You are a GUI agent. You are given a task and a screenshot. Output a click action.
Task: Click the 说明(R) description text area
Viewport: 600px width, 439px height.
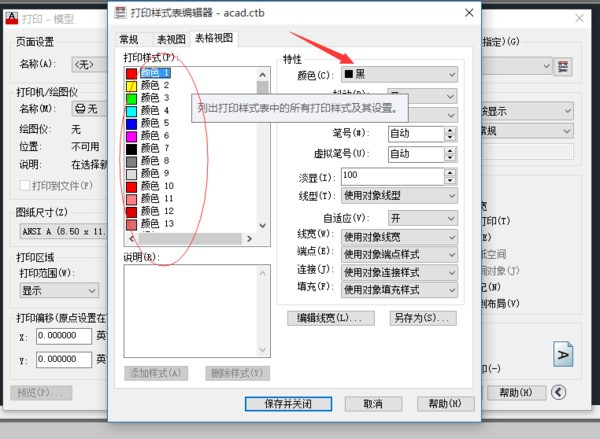pyautogui.click(x=197, y=311)
